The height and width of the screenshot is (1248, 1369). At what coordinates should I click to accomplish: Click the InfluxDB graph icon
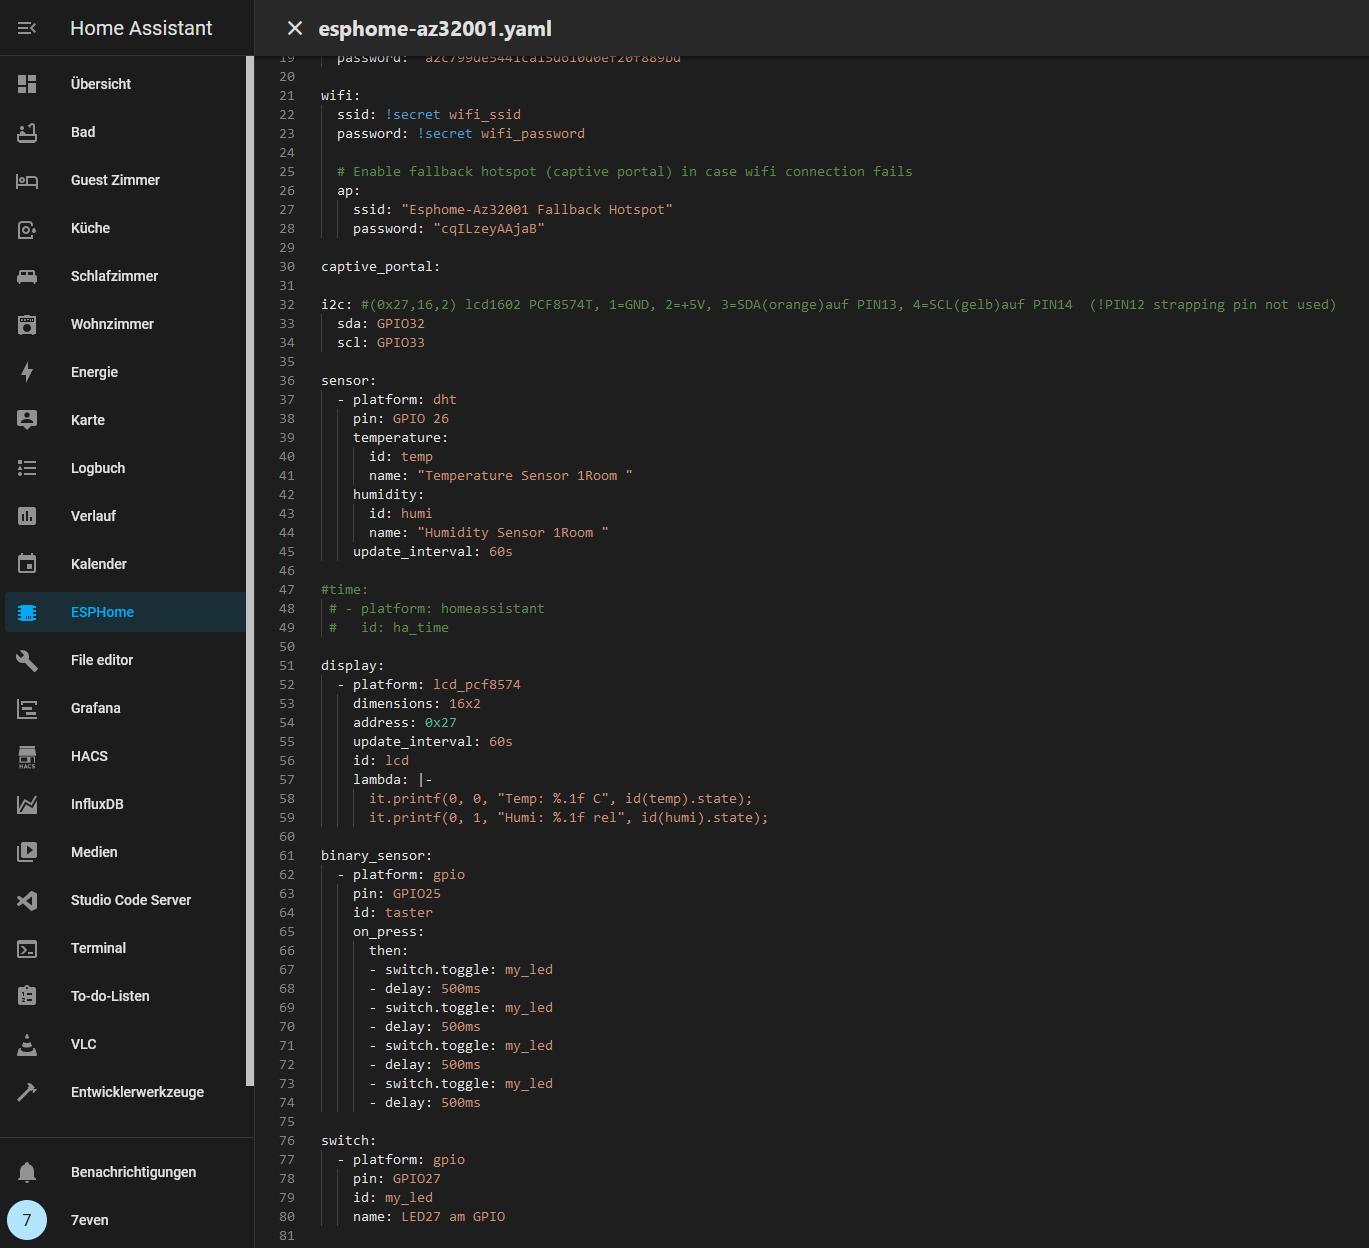[x=27, y=804]
